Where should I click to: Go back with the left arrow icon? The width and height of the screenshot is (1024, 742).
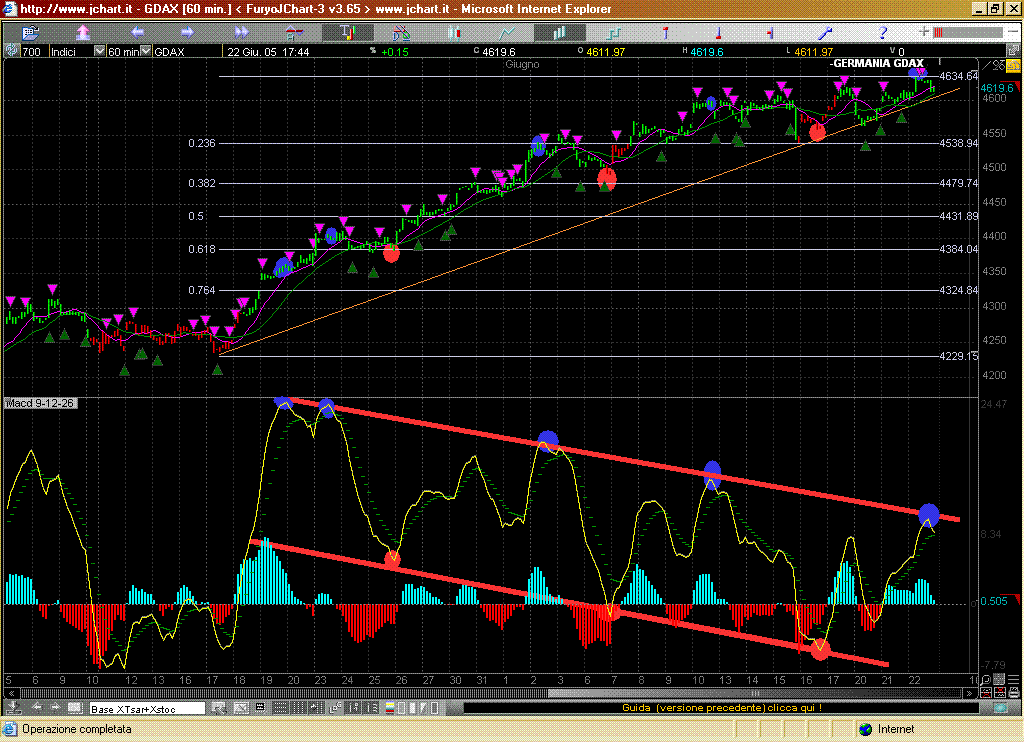[x=137, y=33]
